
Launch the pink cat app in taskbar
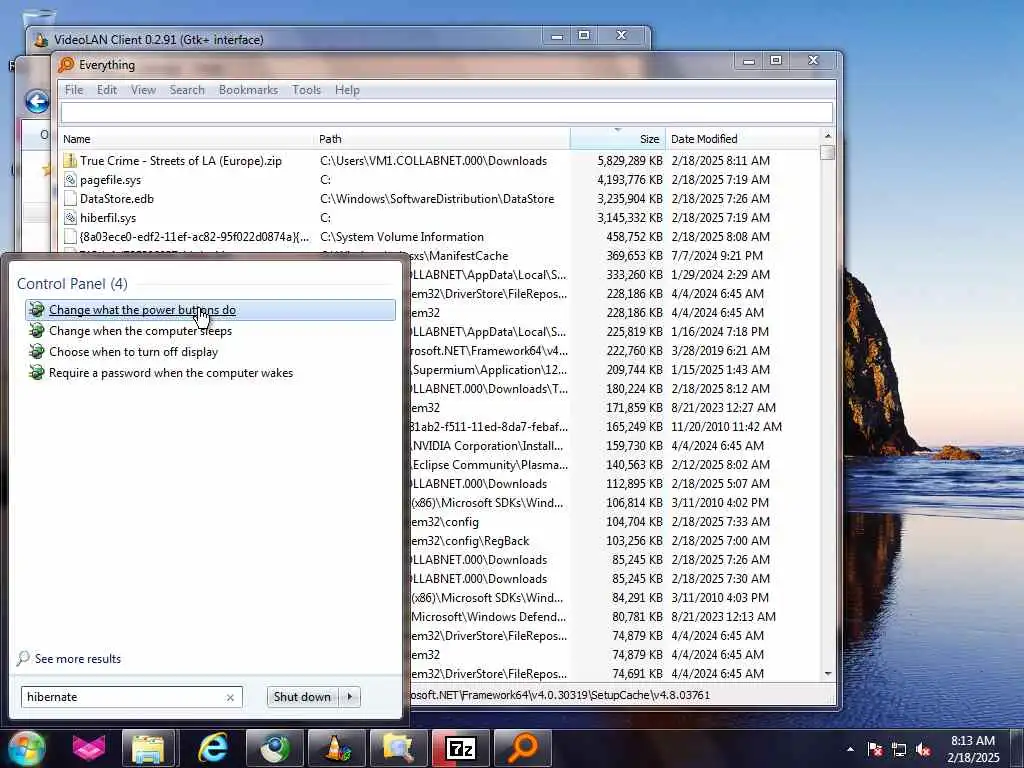click(x=89, y=748)
